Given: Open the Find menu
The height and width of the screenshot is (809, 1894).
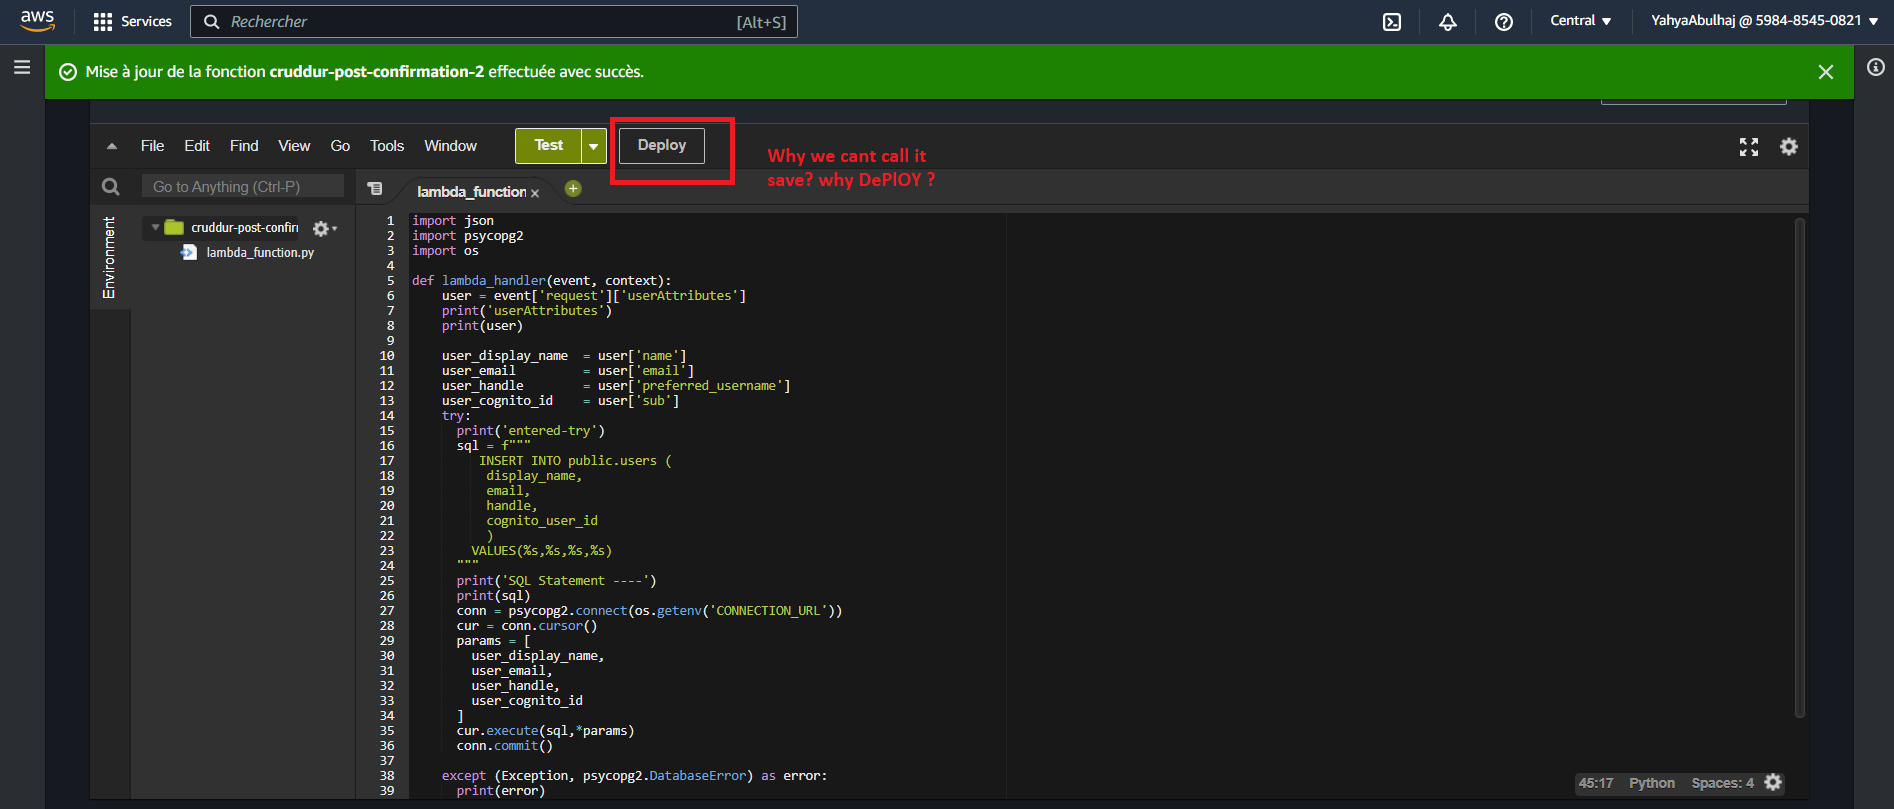Looking at the screenshot, I should (x=244, y=146).
